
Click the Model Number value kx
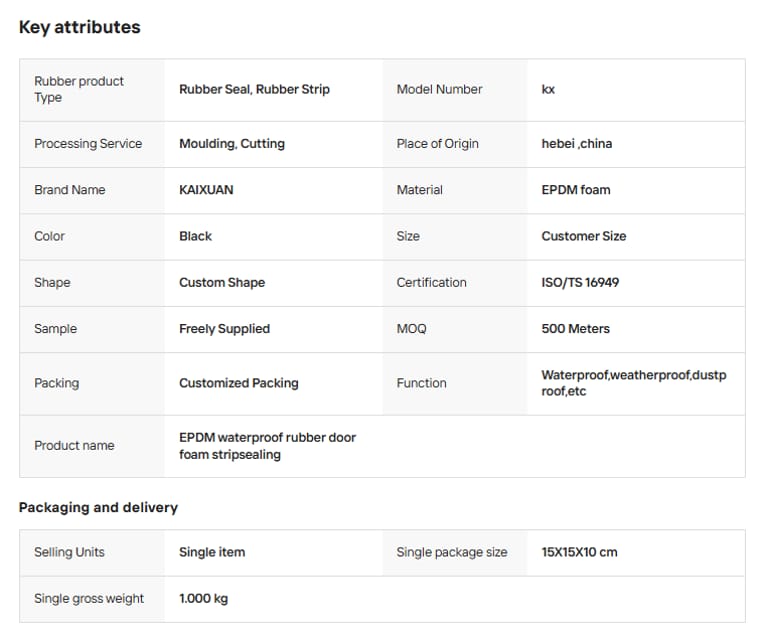point(548,89)
